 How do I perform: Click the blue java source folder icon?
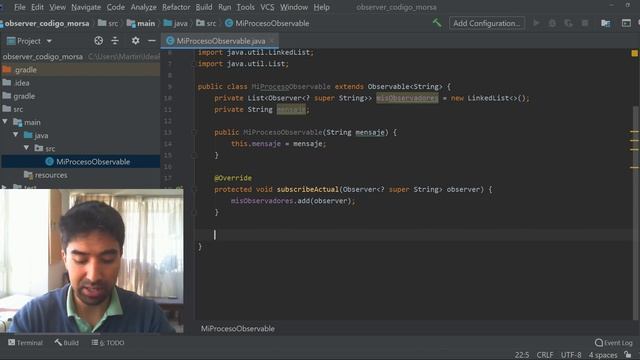tap(28, 135)
